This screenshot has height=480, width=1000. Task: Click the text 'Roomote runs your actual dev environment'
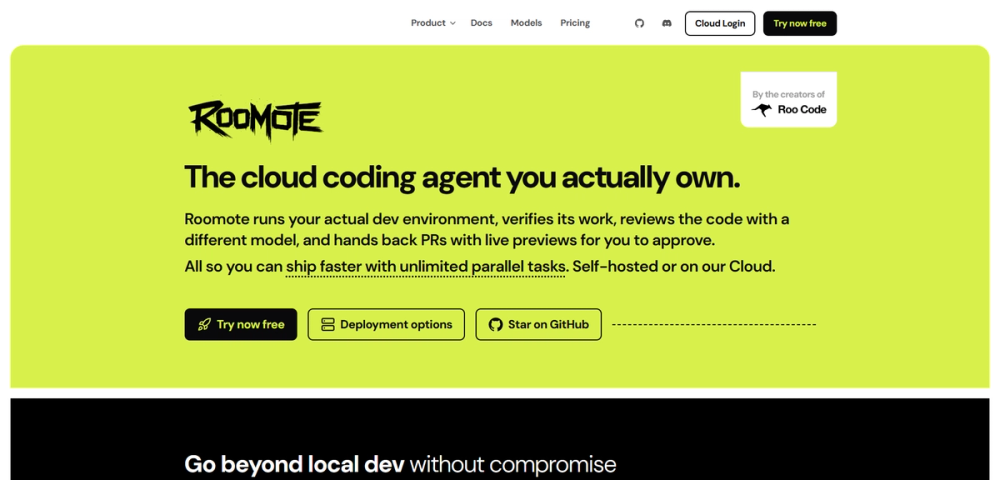[x=341, y=219]
